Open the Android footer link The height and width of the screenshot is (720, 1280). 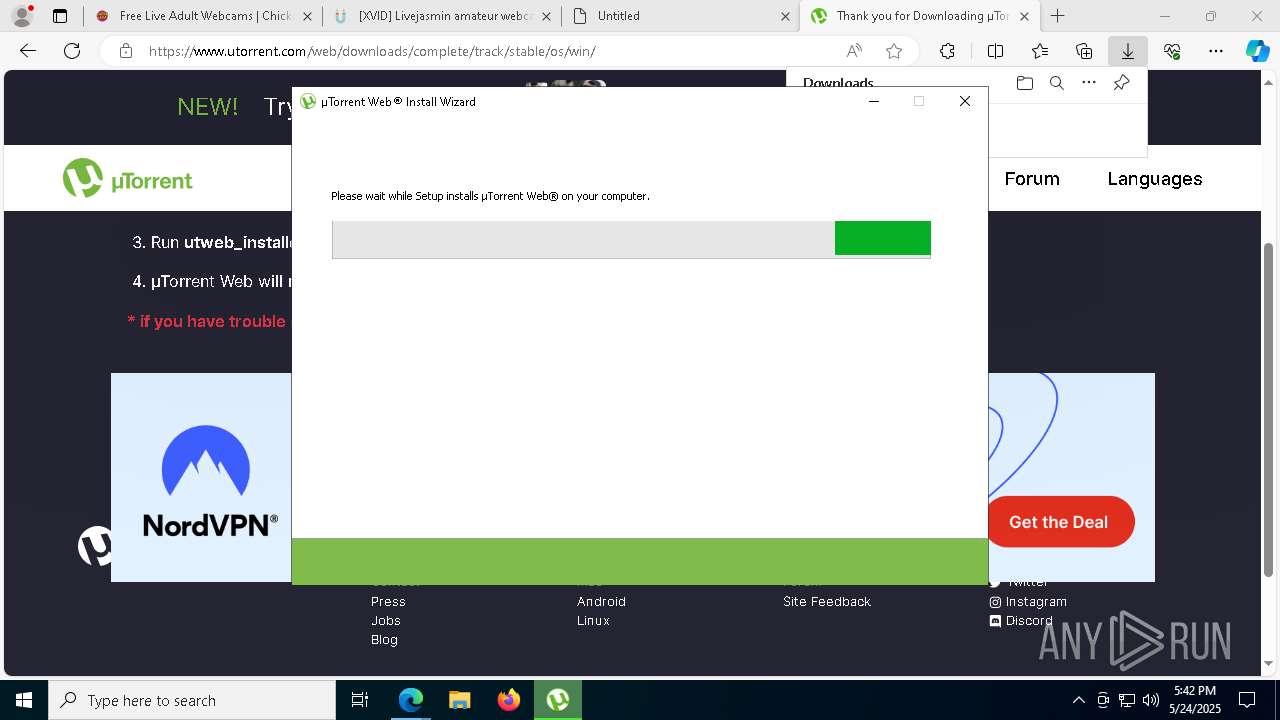pyautogui.click(x=601, y=602)
